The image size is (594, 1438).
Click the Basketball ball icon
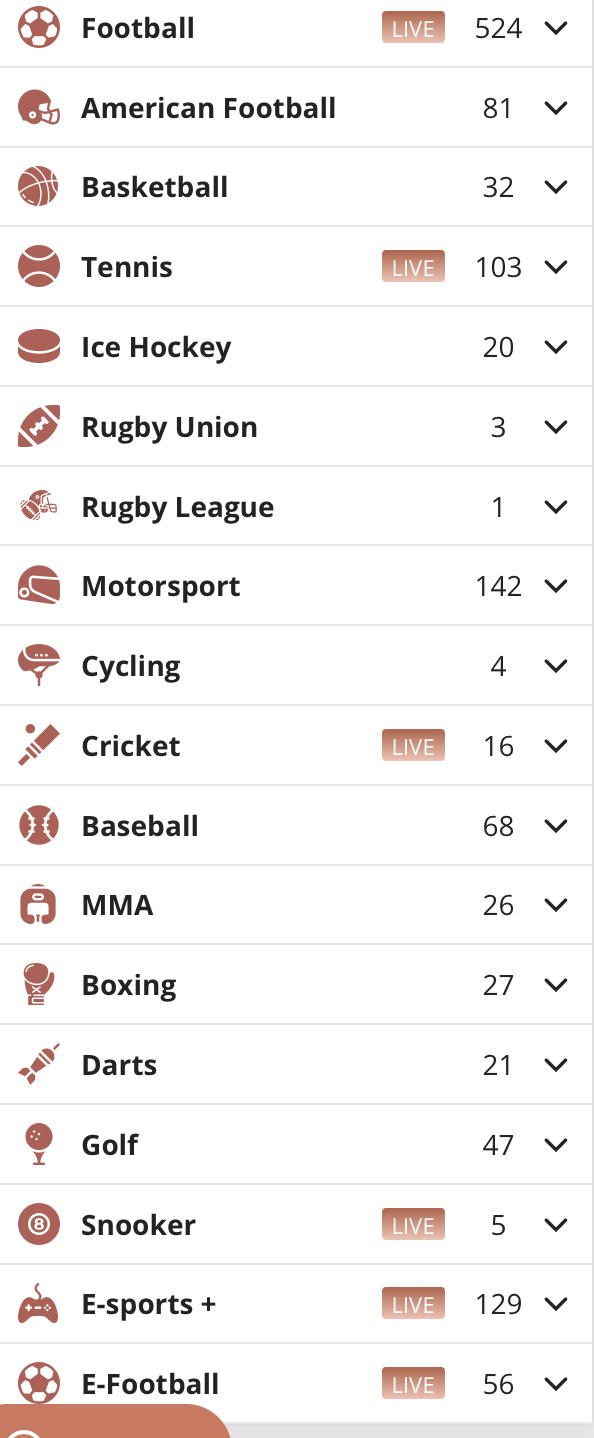(x=39, y=187)
